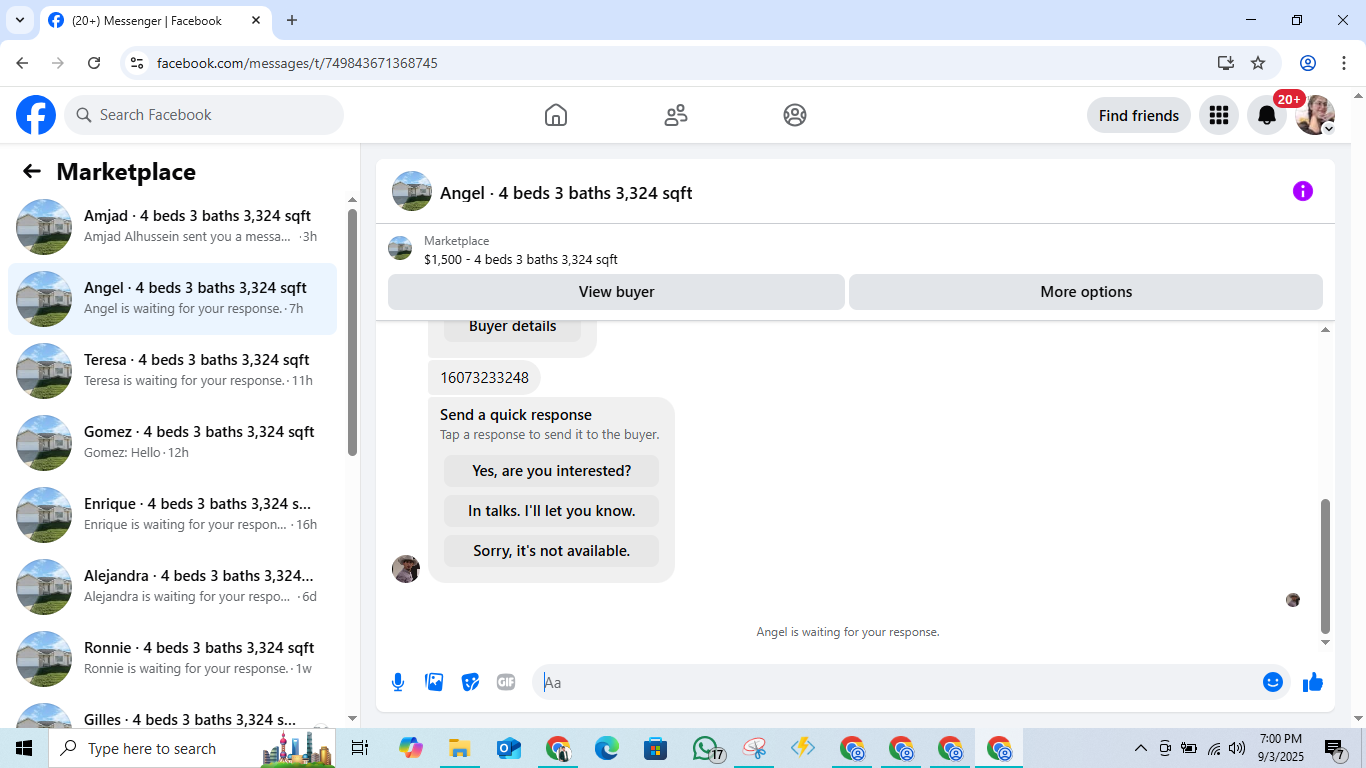The height and width of the screenshot is (768, 1366).
Task: Focus the message text box
Action: [x=898, y=682]
